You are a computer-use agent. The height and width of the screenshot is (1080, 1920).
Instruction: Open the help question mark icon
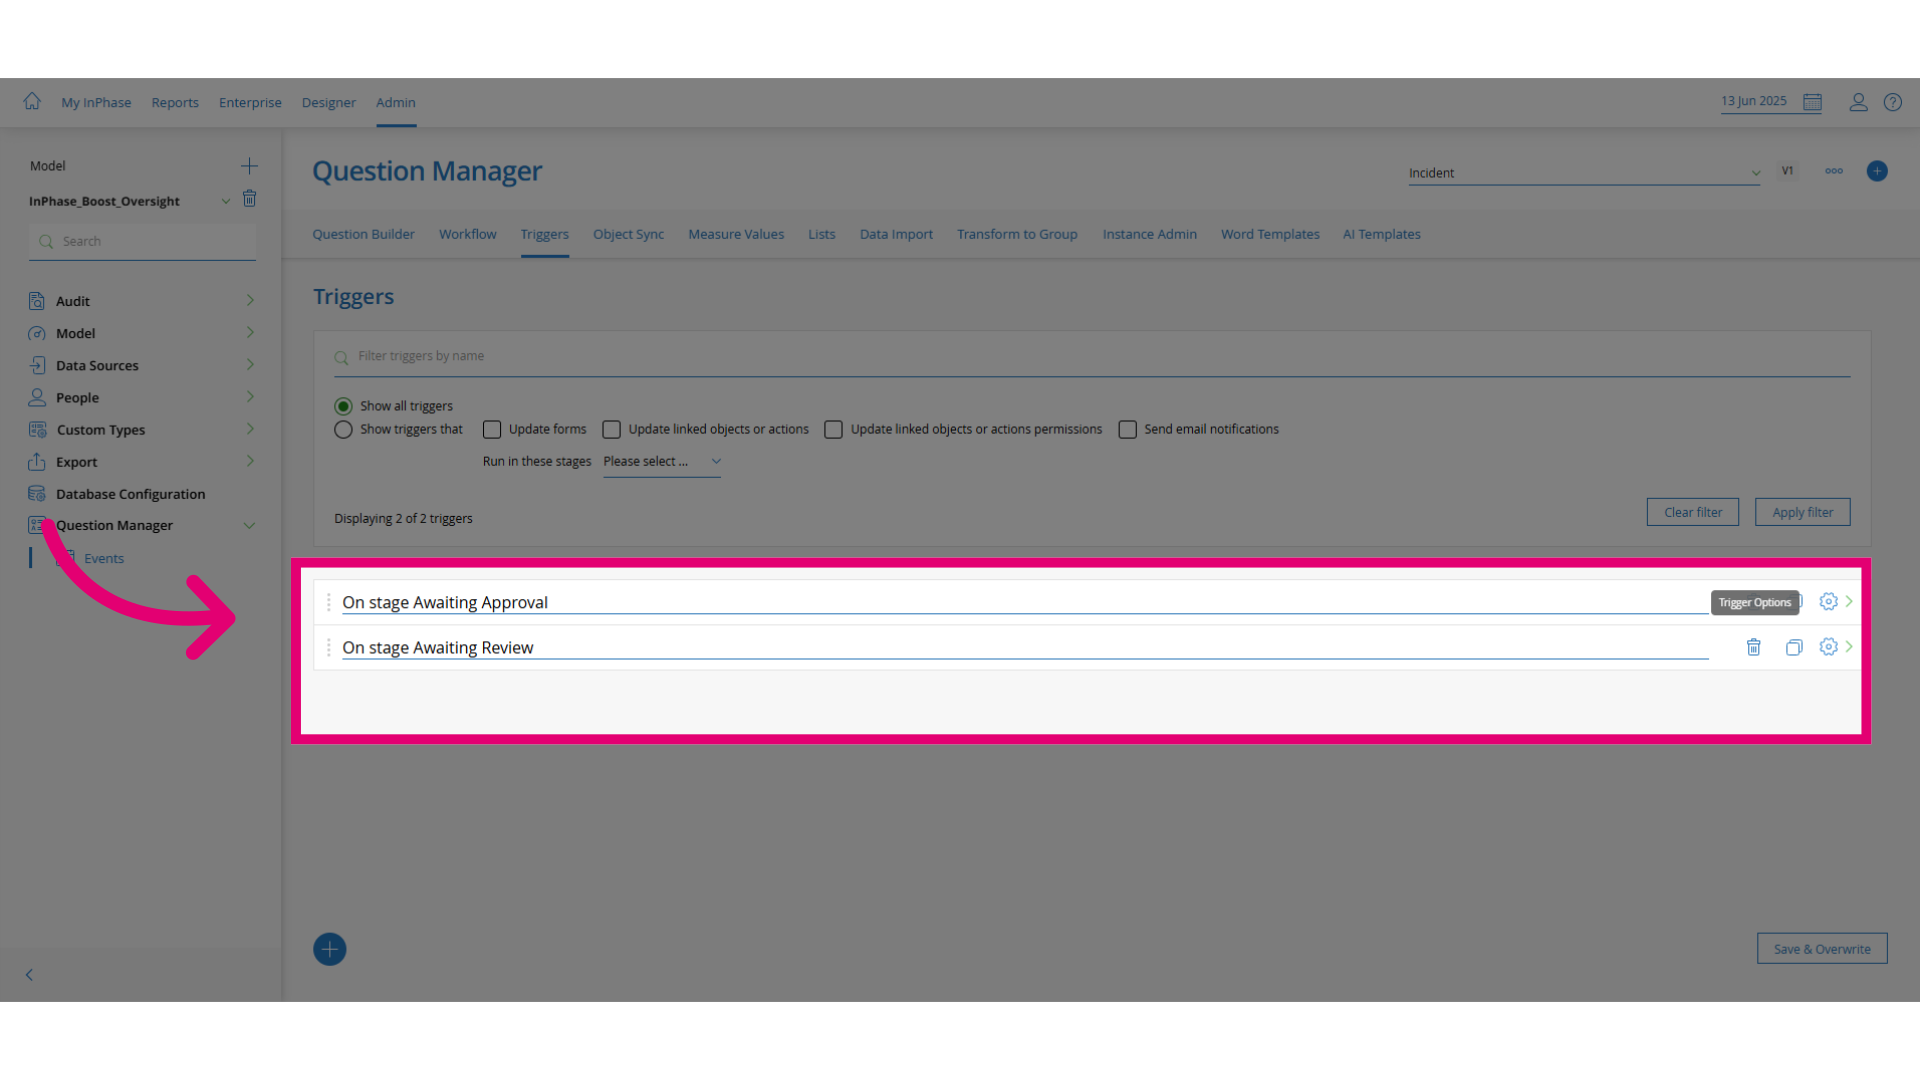coord(1893,102)
